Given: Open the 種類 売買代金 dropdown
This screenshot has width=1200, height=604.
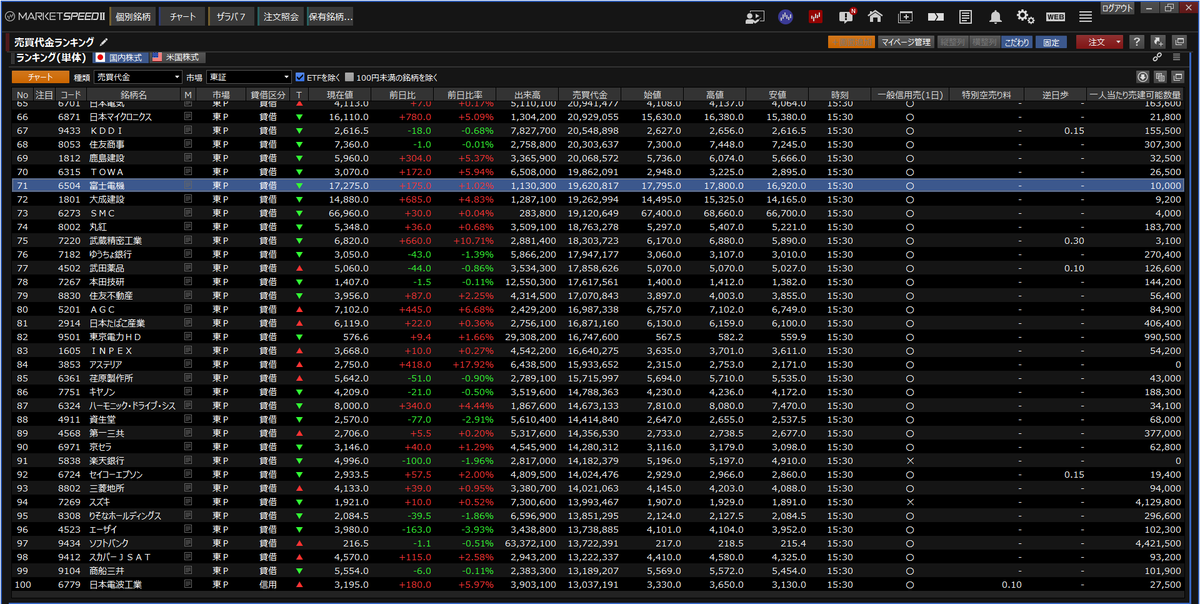Looking at the screenshot, I should click(137, 77).
